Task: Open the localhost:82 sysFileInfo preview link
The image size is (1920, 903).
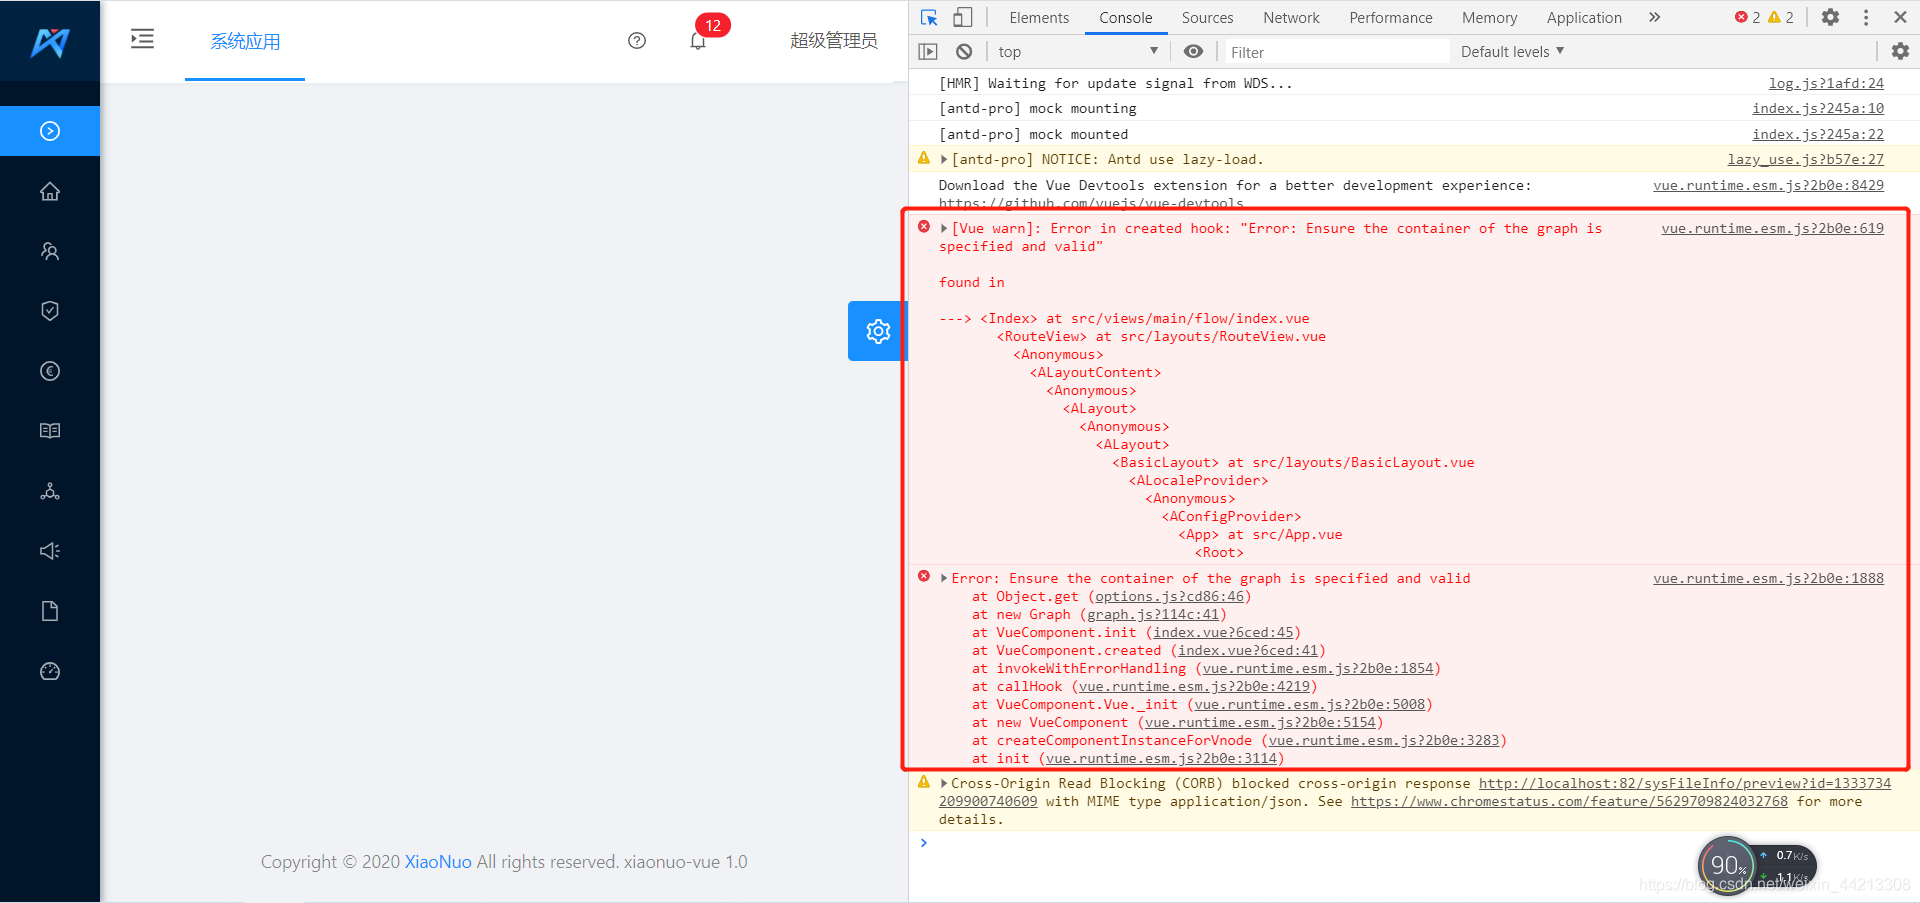Action: [x=1685, y=783]
